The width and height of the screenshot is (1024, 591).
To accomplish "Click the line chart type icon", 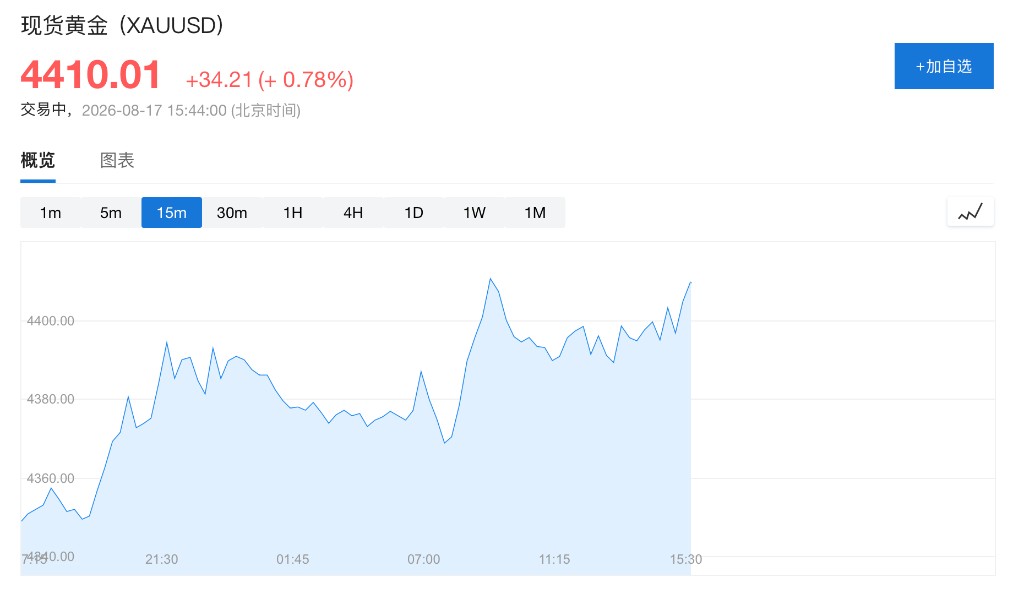I will (x=970, y=212).
